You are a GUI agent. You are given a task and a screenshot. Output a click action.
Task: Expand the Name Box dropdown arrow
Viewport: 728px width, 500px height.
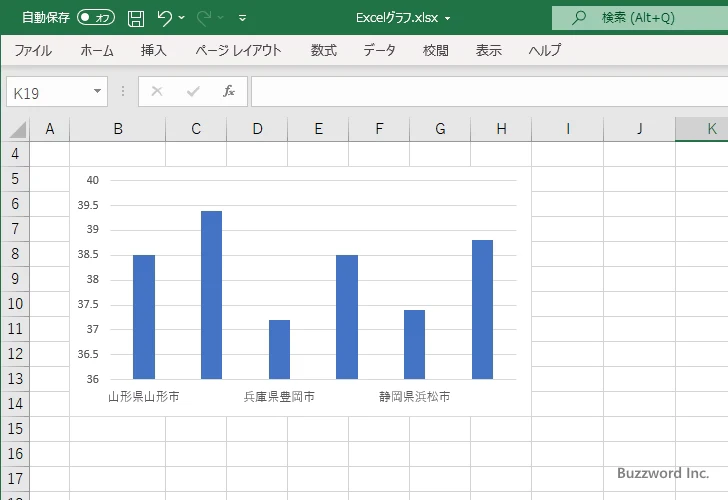pyautogui.click(x=98, y=91)
